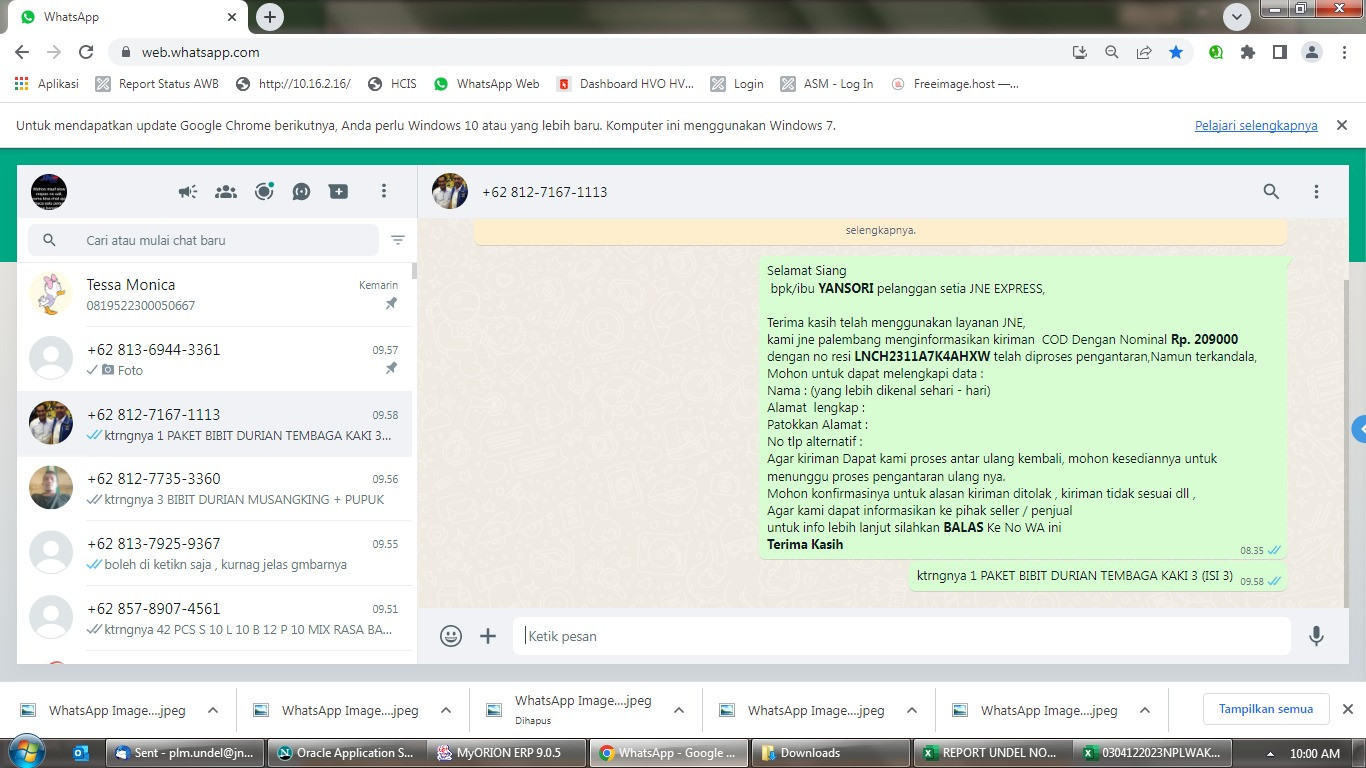Switch to the Oracle Application taskbar window

[348, 753]
